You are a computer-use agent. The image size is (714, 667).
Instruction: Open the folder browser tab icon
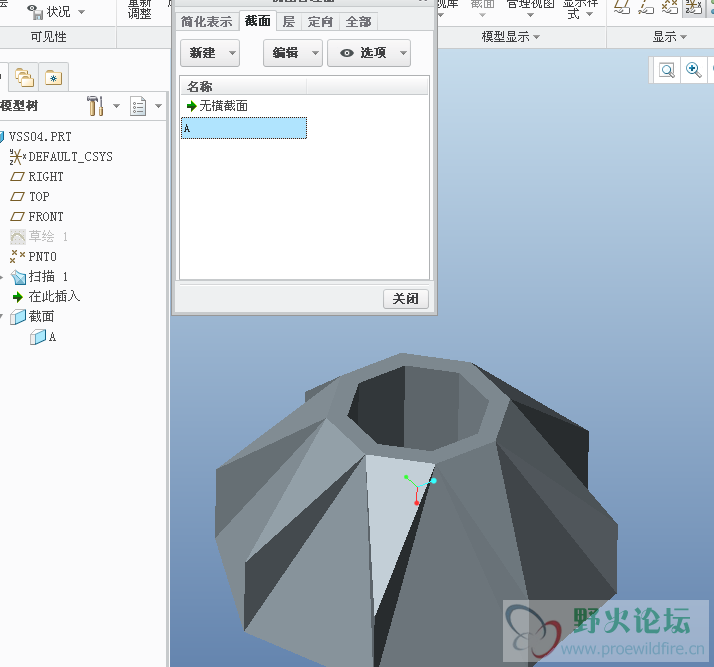pyautogui.click(x=24, y=76)
